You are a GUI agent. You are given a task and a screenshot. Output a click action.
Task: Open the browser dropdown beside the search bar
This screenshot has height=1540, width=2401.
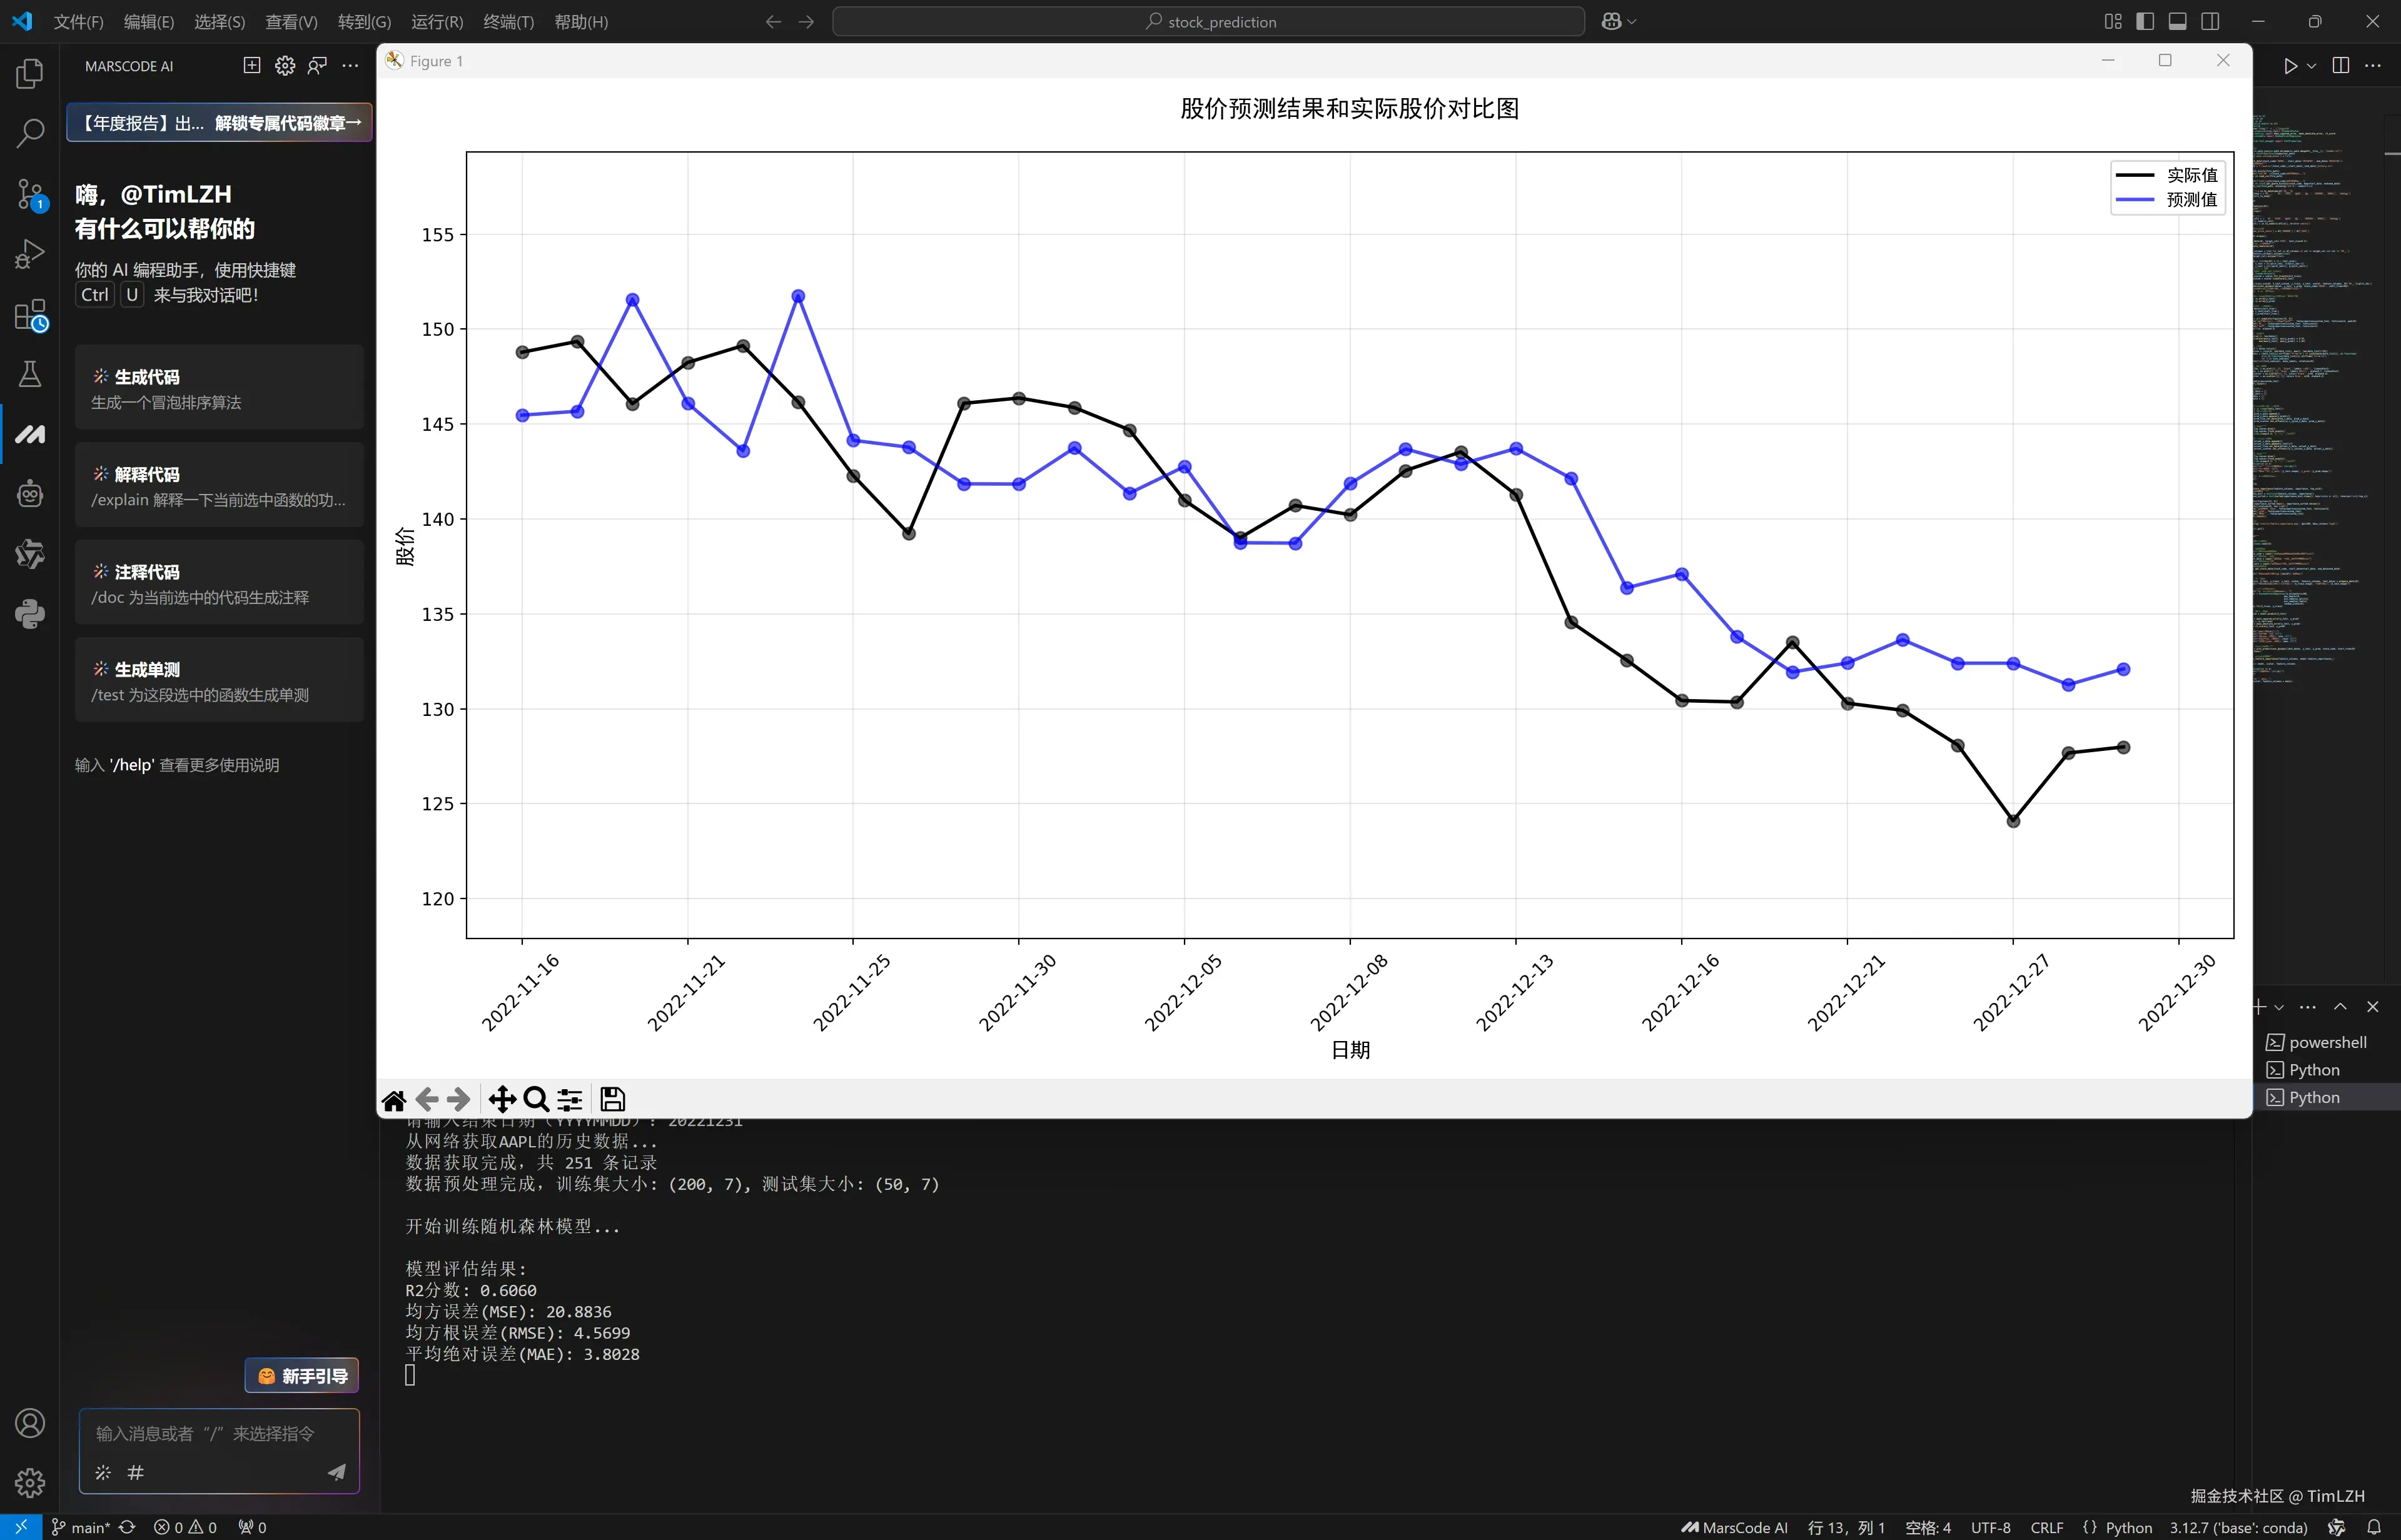(1630, 21)
